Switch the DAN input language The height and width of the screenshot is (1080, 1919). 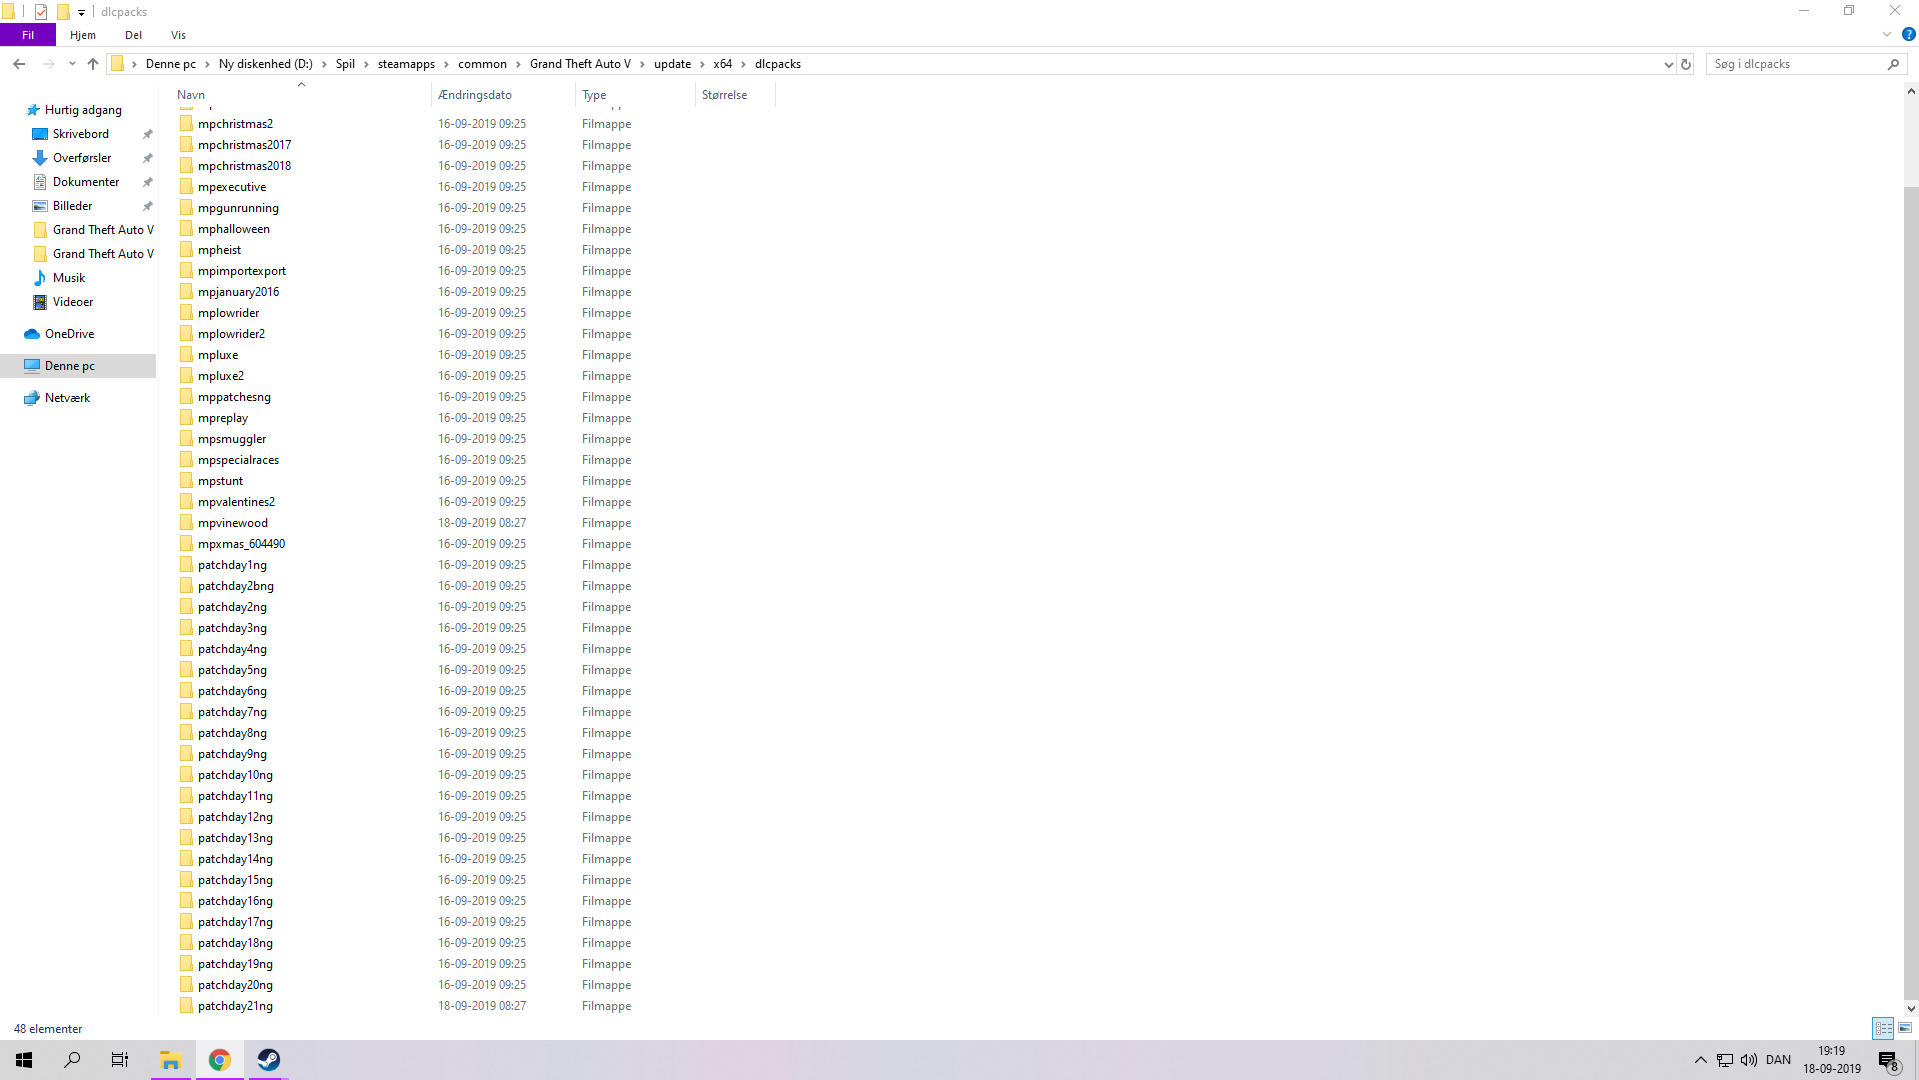pos(1779,1060)
